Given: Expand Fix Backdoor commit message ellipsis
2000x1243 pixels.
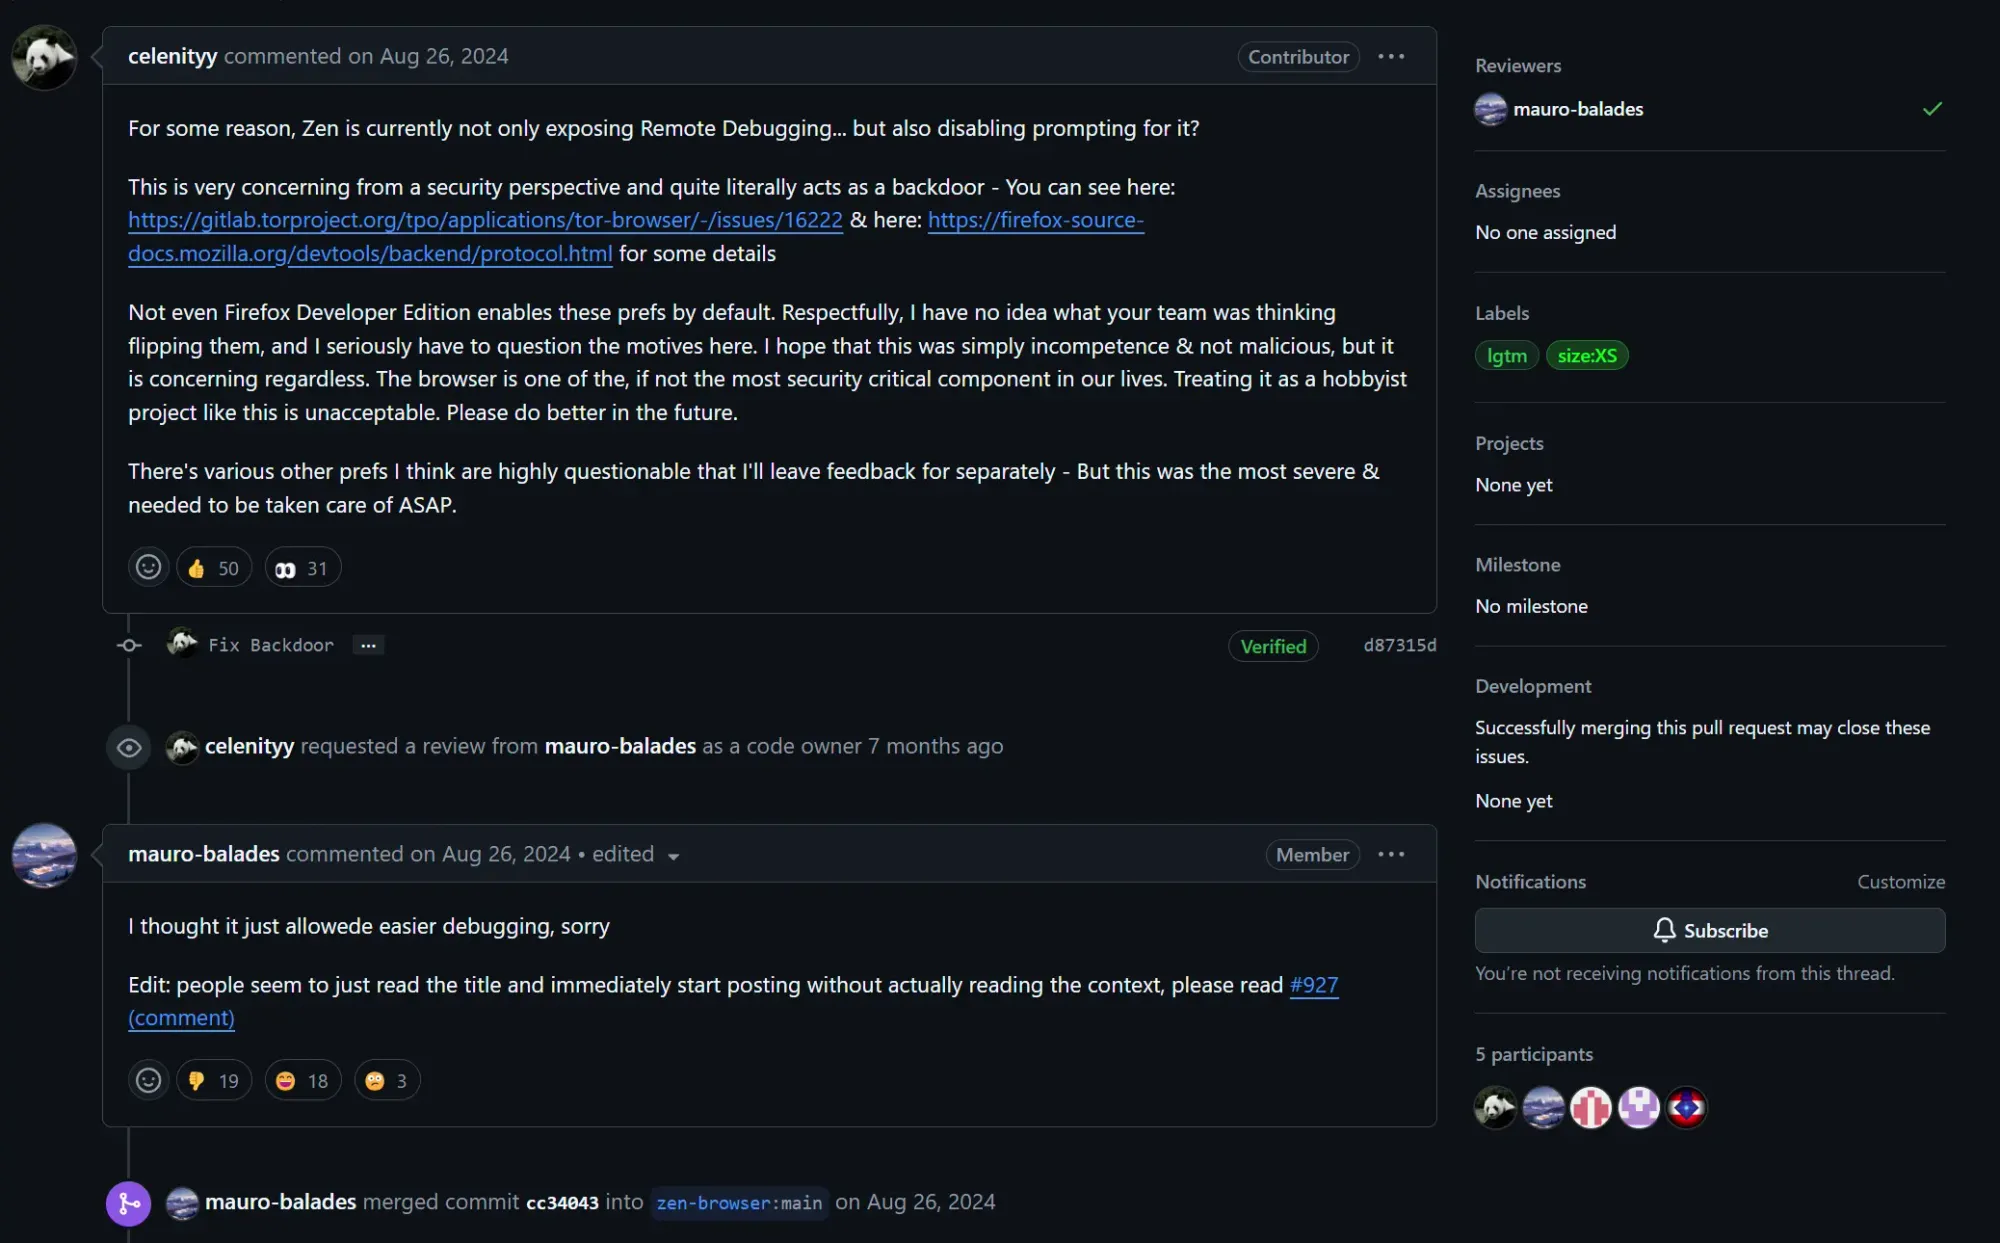Looking at the screenshot, I should pyautogui.click(x=368, y=645).
